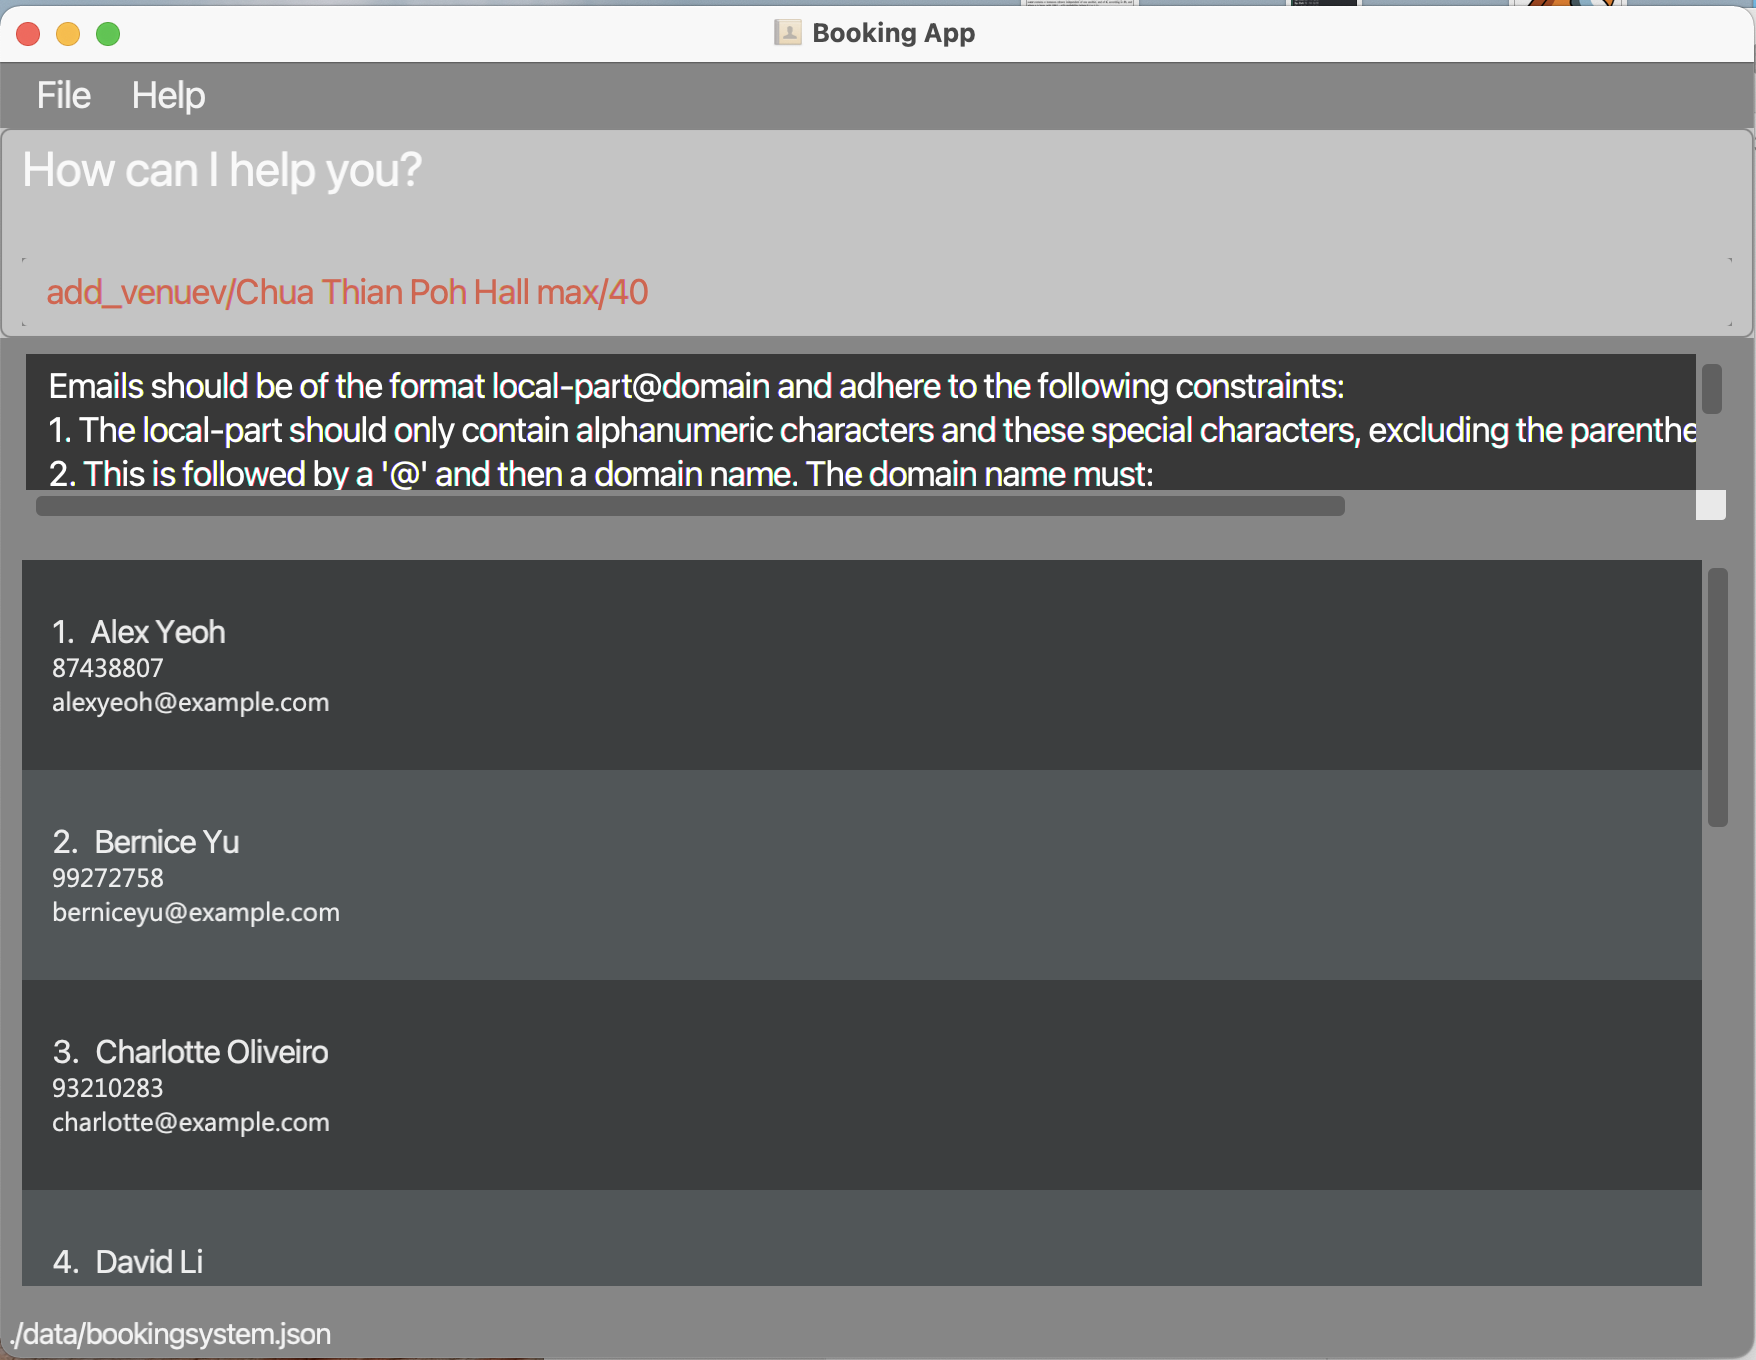Viewport: 1756px width, 1360px height.
Task: Select the email format constraints message box
Action: coord(700,430)
